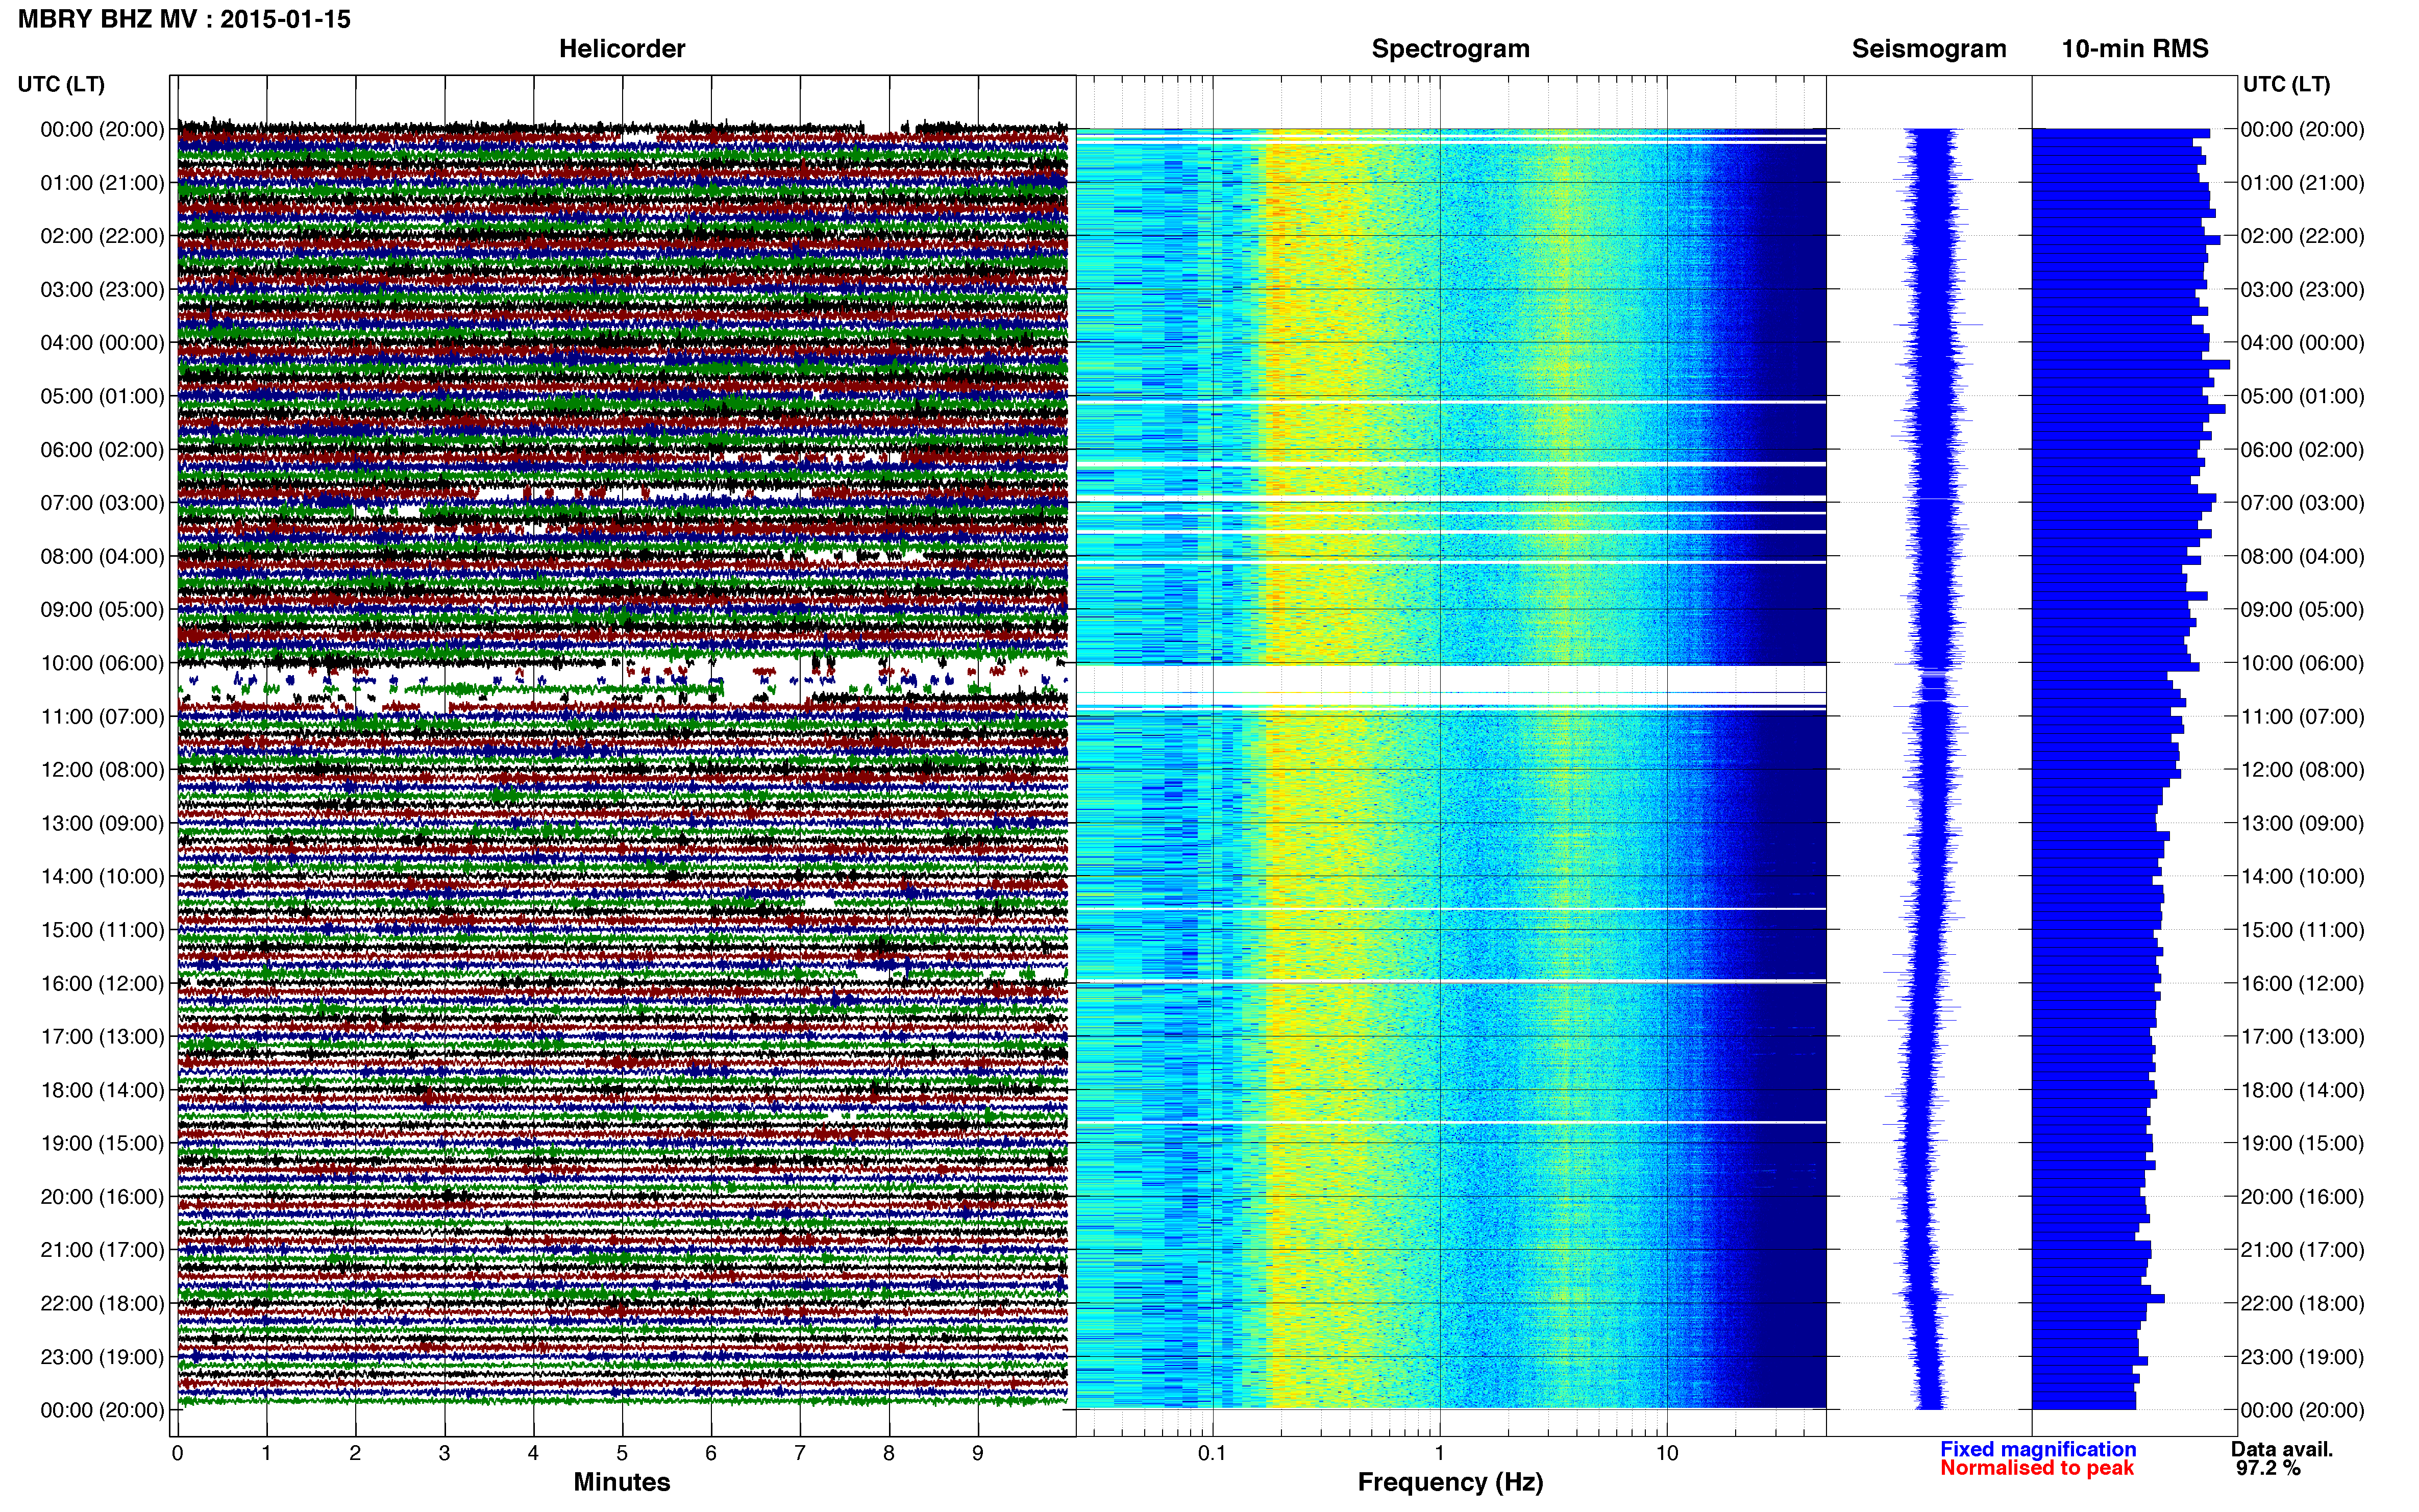Viewport: 2419px width, 1512px height.
Task: Click RMS axis label '20:00 (16:00)'
Action: (x=2302, y=1197)
